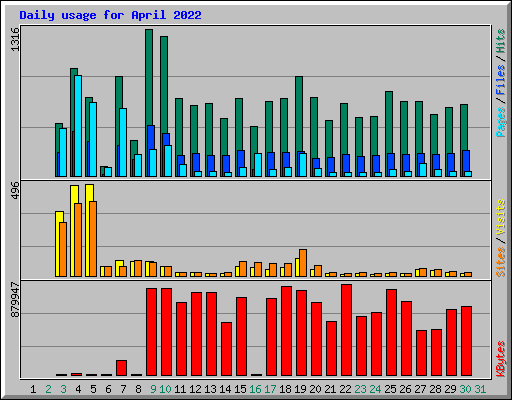Click the Hits legend label
Image resolution: width=512 pixels, height=400 pixels.
pyautogui.click(x=501, y=41)
